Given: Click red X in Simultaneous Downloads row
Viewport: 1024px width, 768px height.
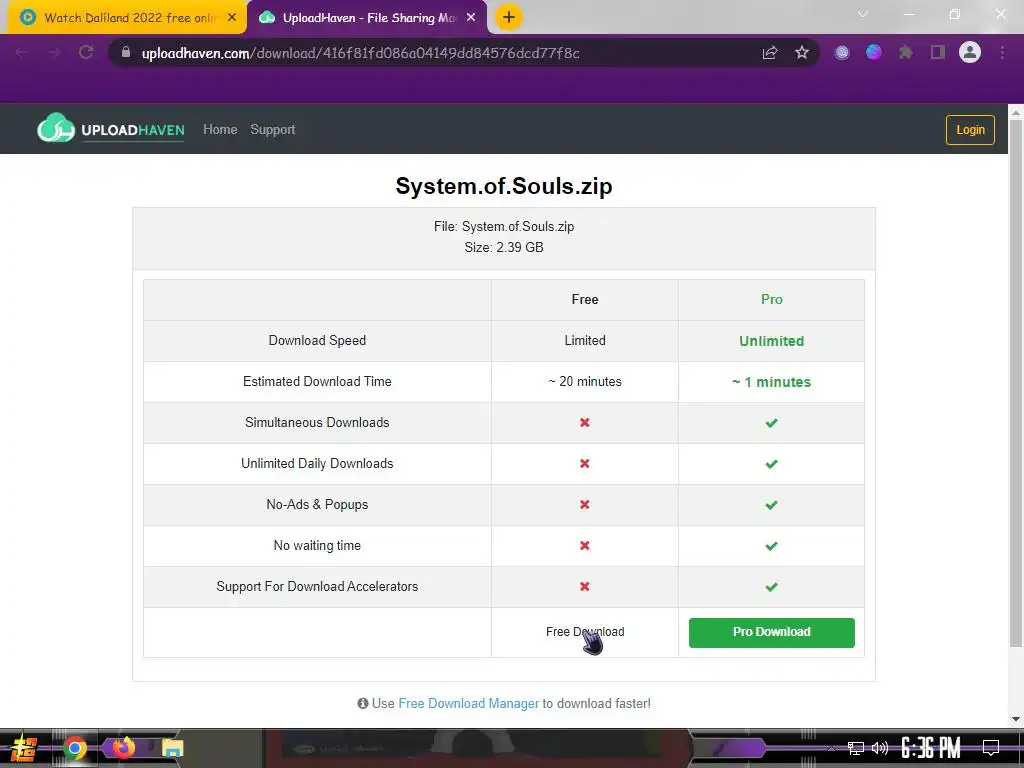Looking at the screenshot, I should (x=584, y=423).
